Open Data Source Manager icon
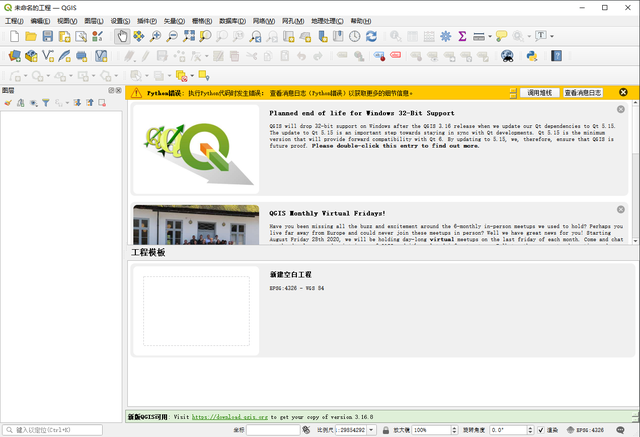The height and width of the screenshot is (437, 640). point(15,56)
